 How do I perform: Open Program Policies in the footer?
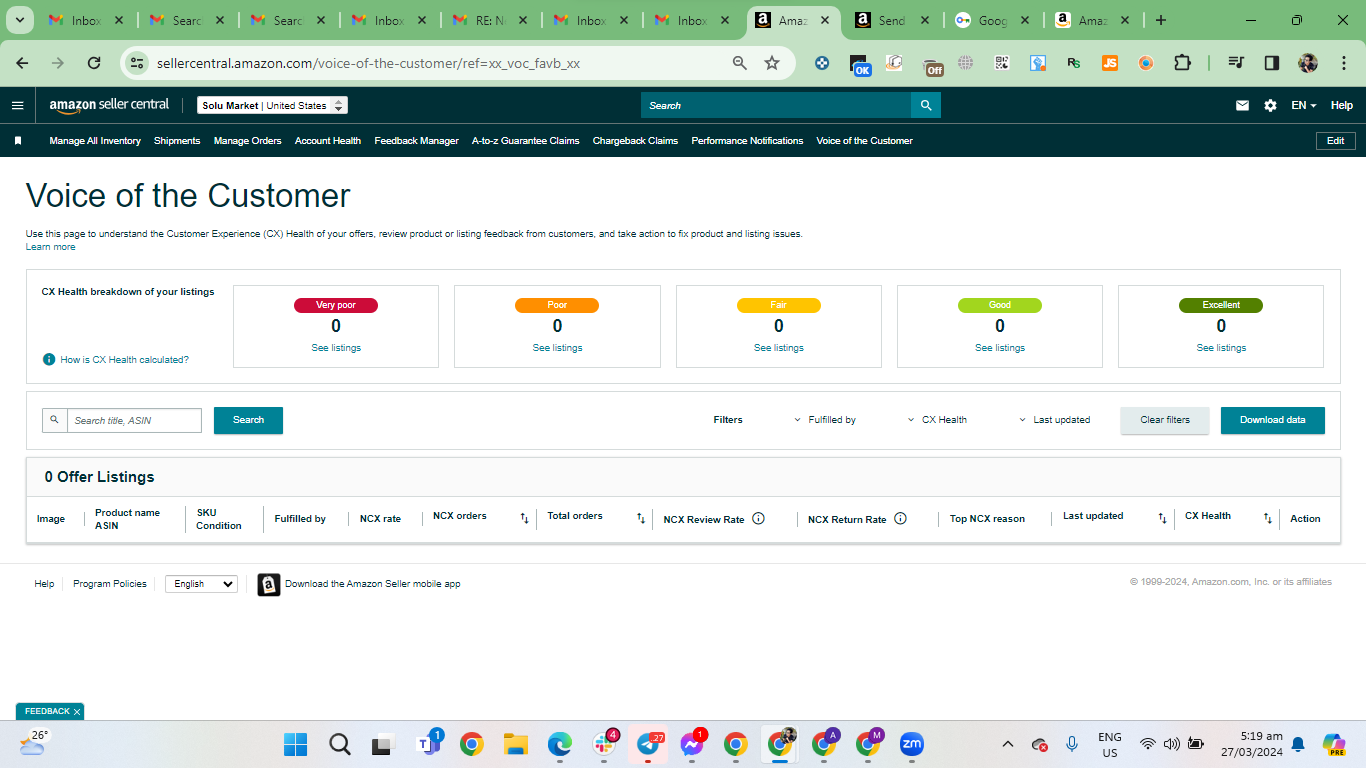coord(110,584)
